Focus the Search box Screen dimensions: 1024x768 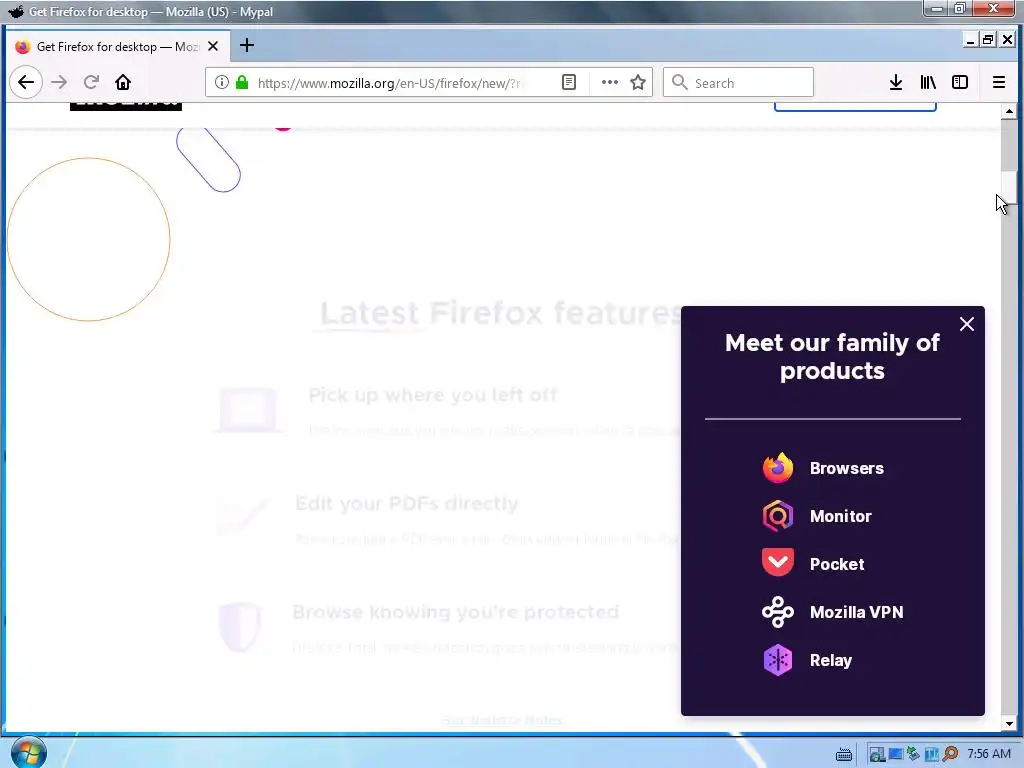[x=738, y=82]
